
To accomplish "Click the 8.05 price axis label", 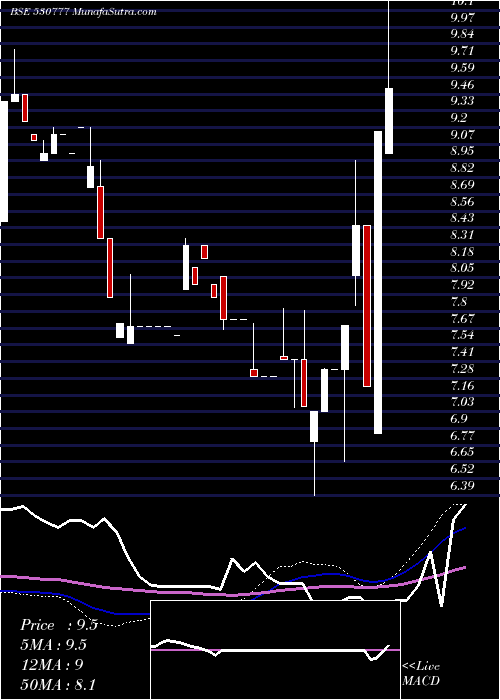I will 462,268.
